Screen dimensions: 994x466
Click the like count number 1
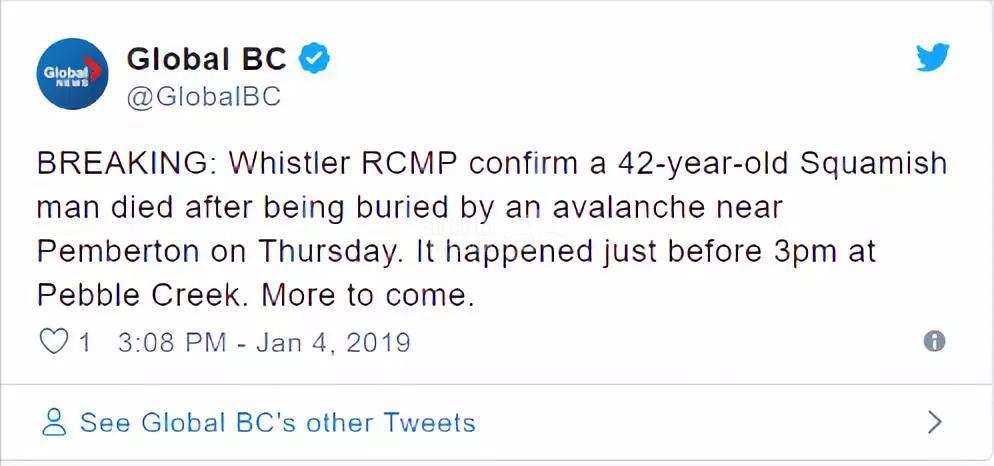point(85,342)
